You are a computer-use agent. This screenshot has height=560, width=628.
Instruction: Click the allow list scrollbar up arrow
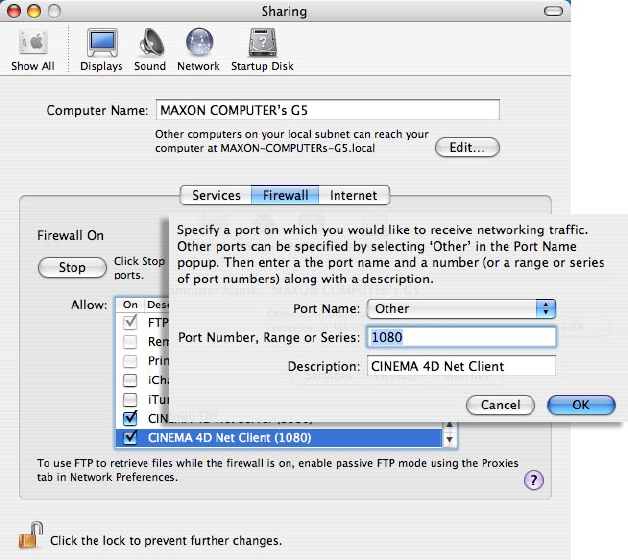point(449,425)
